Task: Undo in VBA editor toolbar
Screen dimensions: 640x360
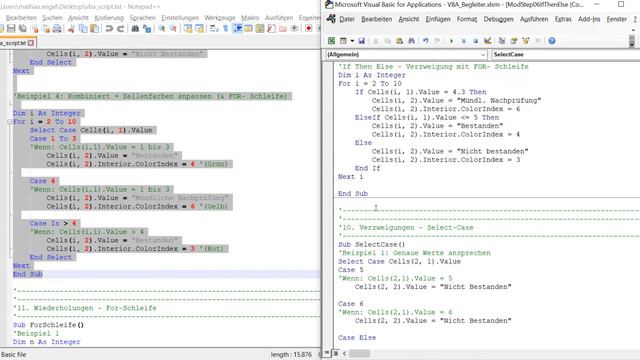Action: click(426, 41)
